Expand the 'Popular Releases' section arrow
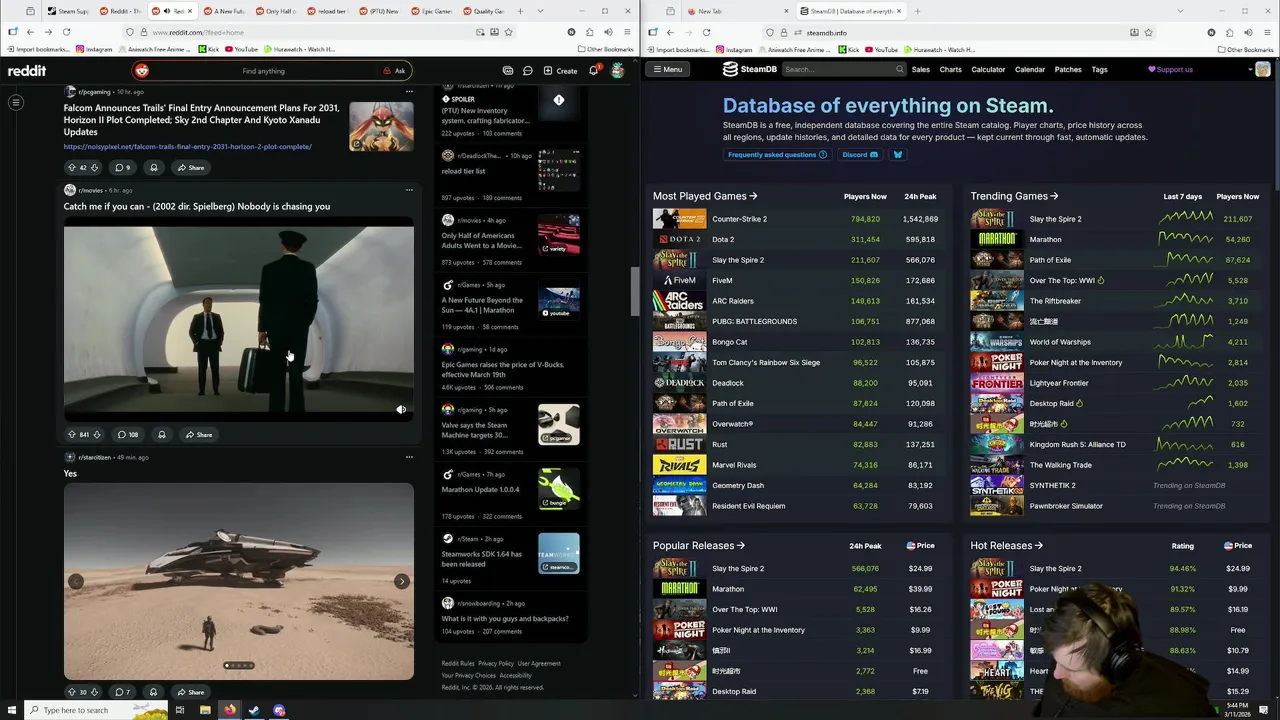Image resolution: width=1280 pixels, height=720 pixels. pyautogui.click(x=740, y=546)
